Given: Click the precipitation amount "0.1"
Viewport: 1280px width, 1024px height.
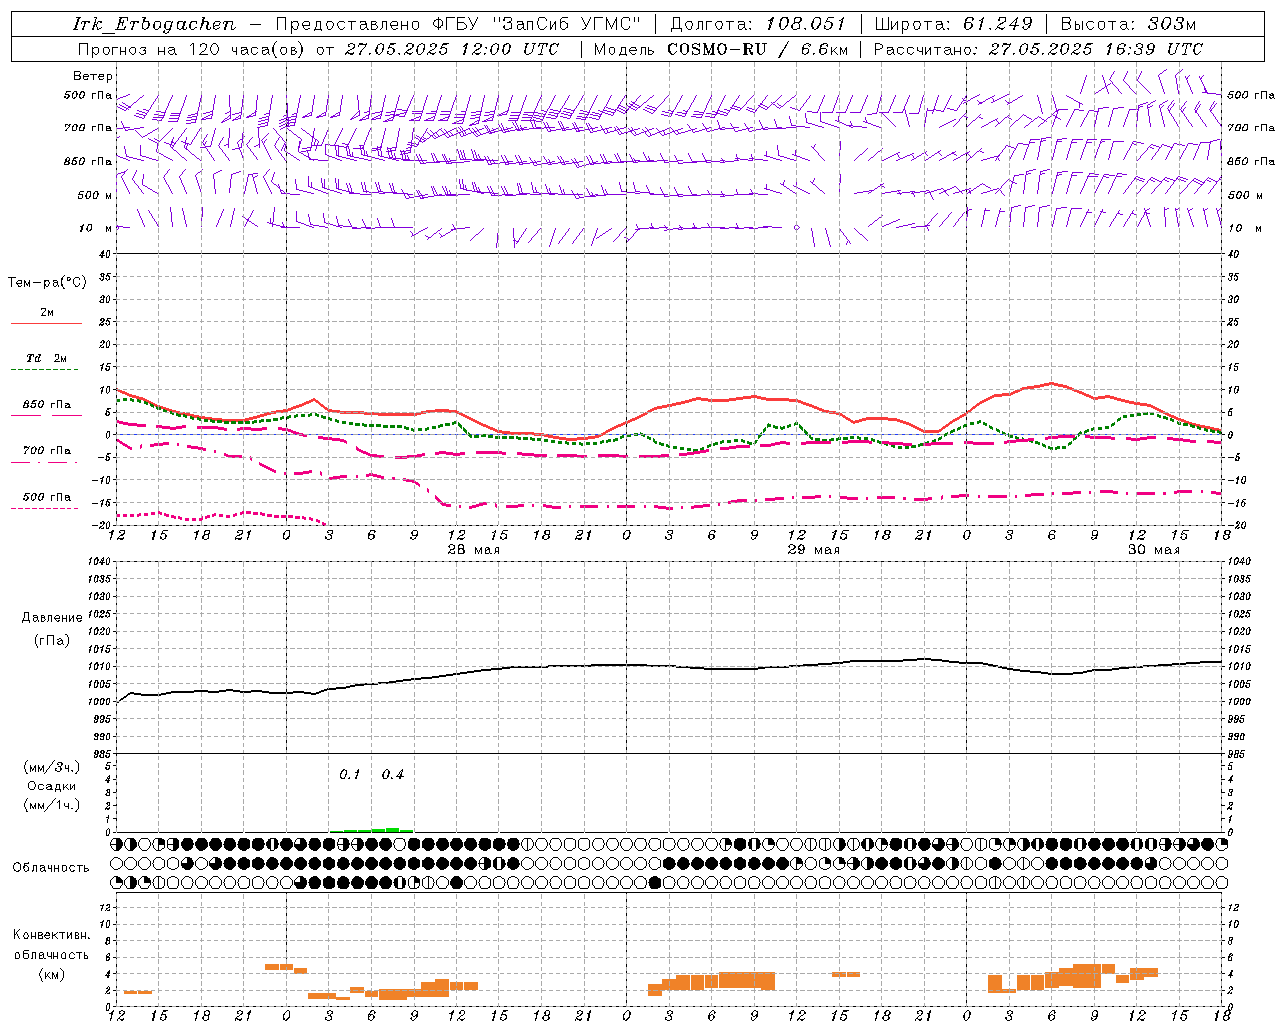Looking at the screenshot, I should [350, 774].
